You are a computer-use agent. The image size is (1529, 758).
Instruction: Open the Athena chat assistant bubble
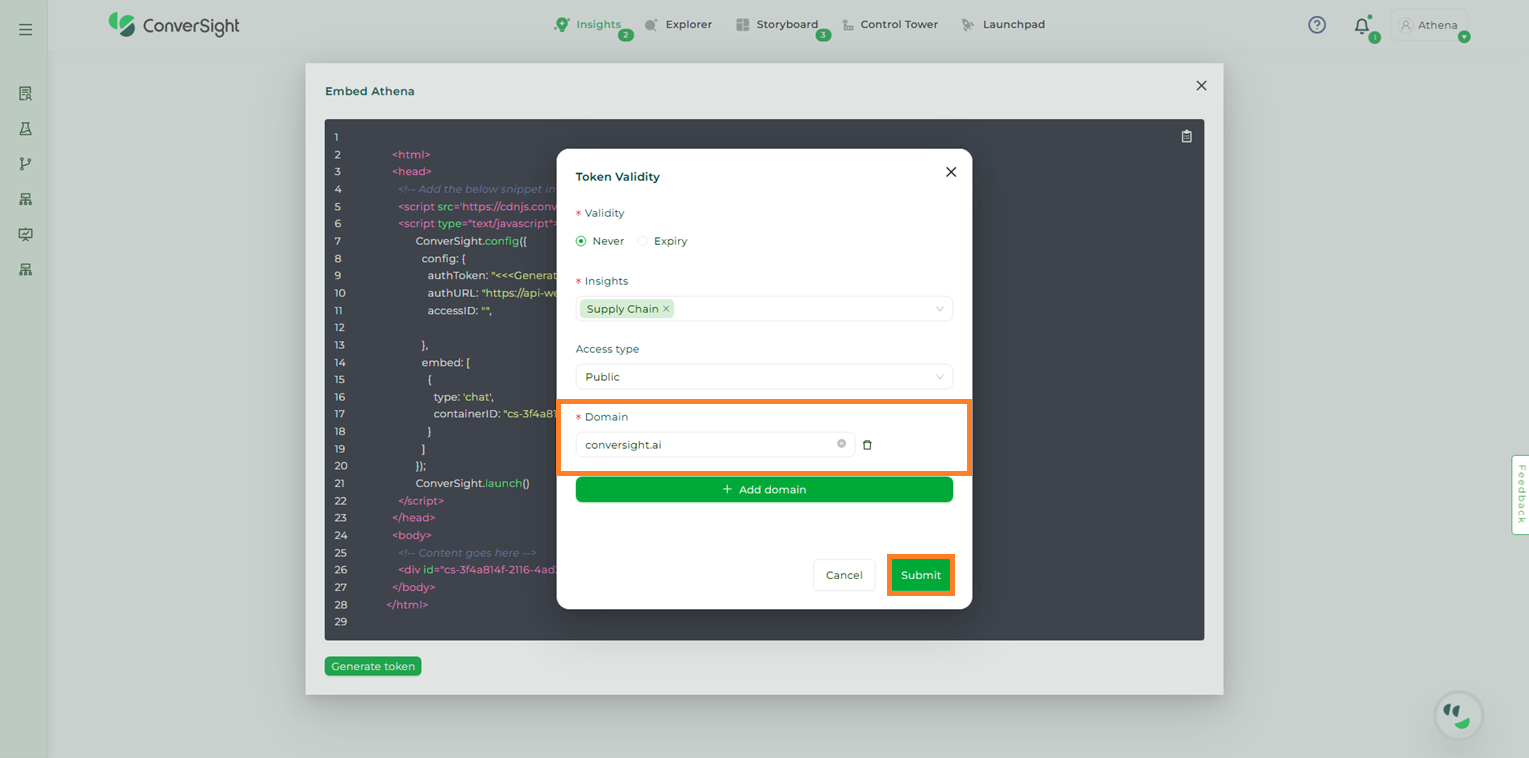1458,715
